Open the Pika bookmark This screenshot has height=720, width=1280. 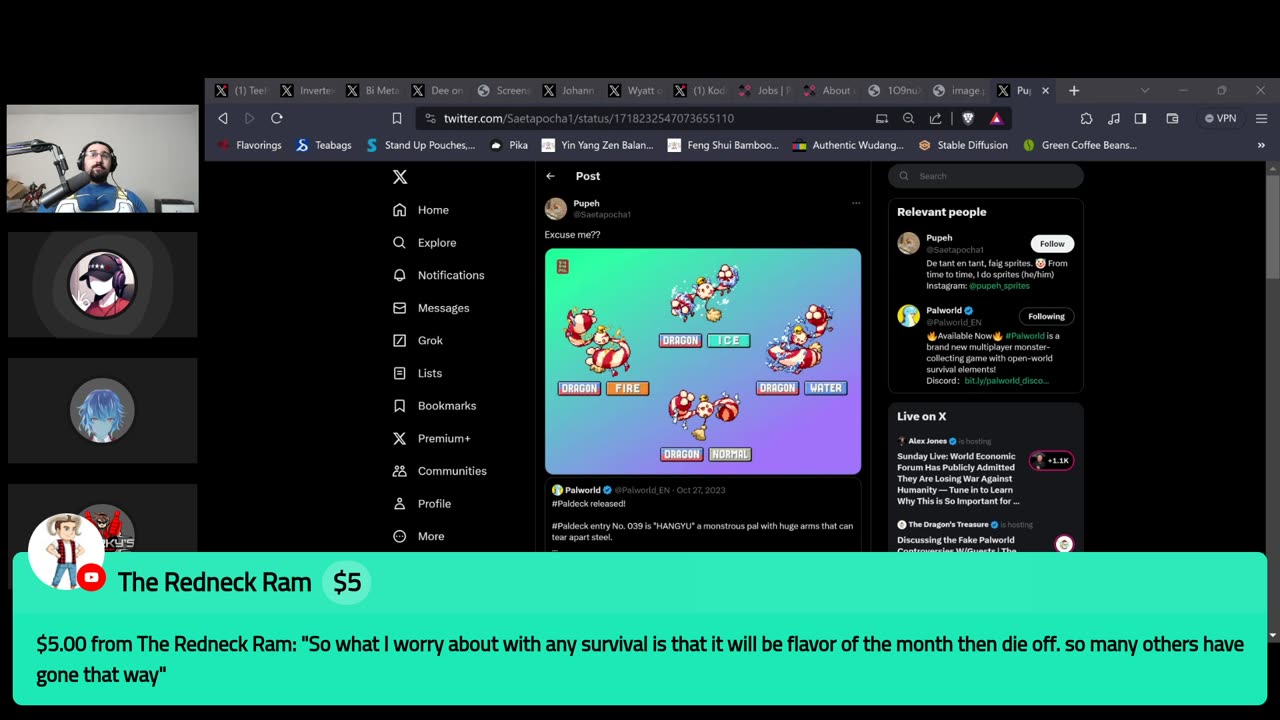point(509,145)
